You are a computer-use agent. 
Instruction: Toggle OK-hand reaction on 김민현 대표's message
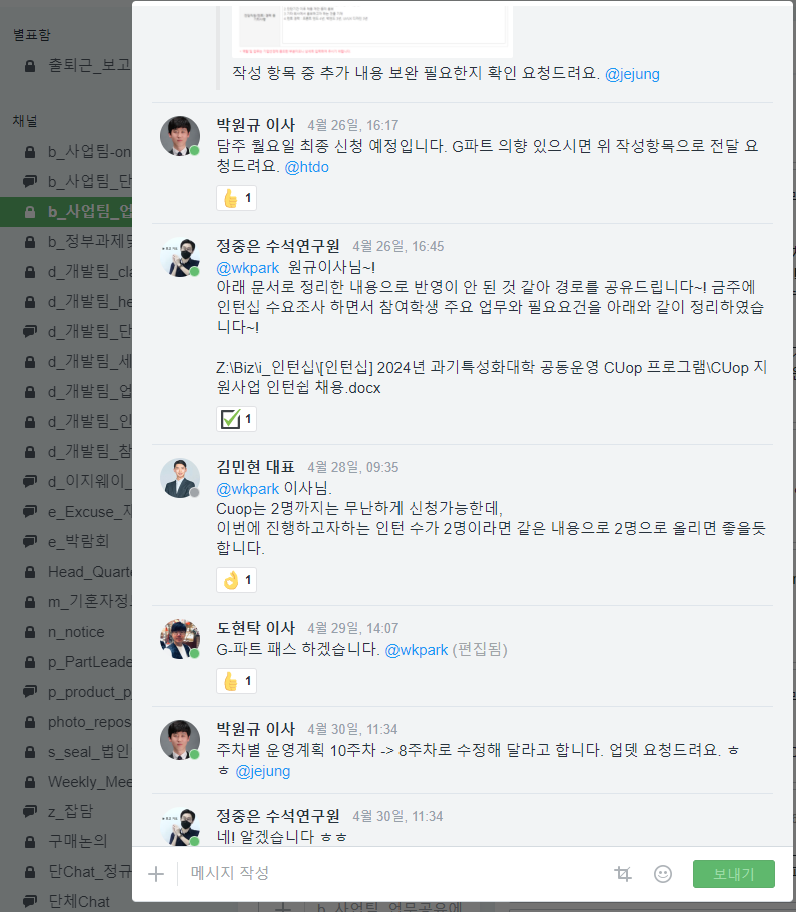click(x=237, y=580)
